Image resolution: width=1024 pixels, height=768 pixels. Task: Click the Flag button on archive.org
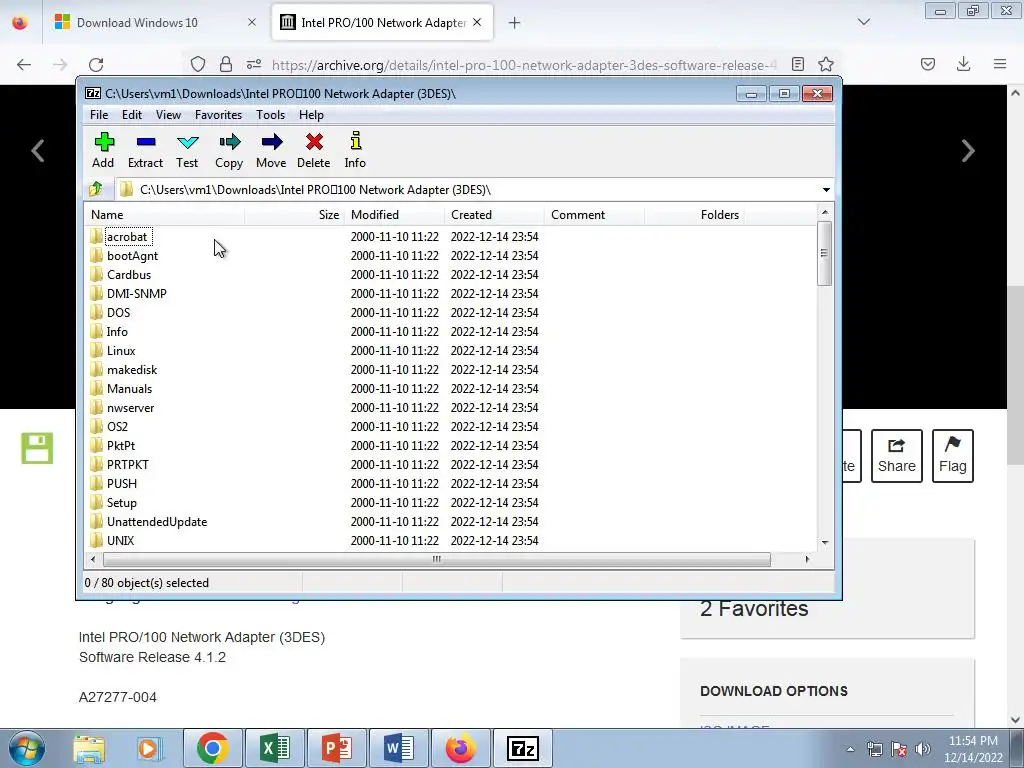coord(953,456)
